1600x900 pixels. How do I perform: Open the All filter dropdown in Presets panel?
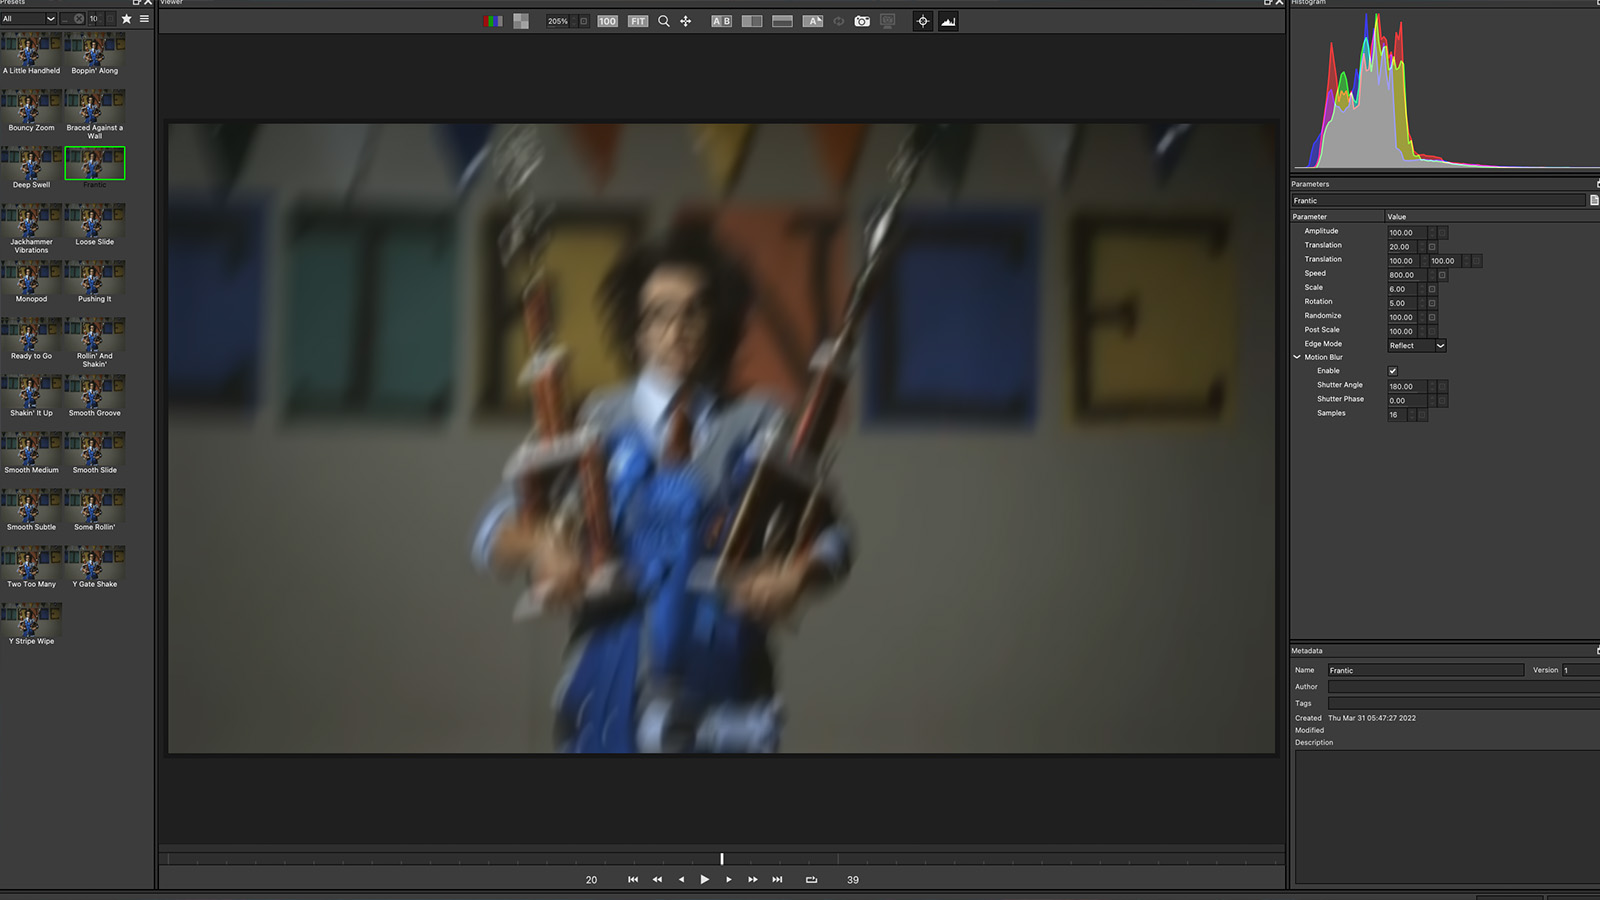[28, 18]
